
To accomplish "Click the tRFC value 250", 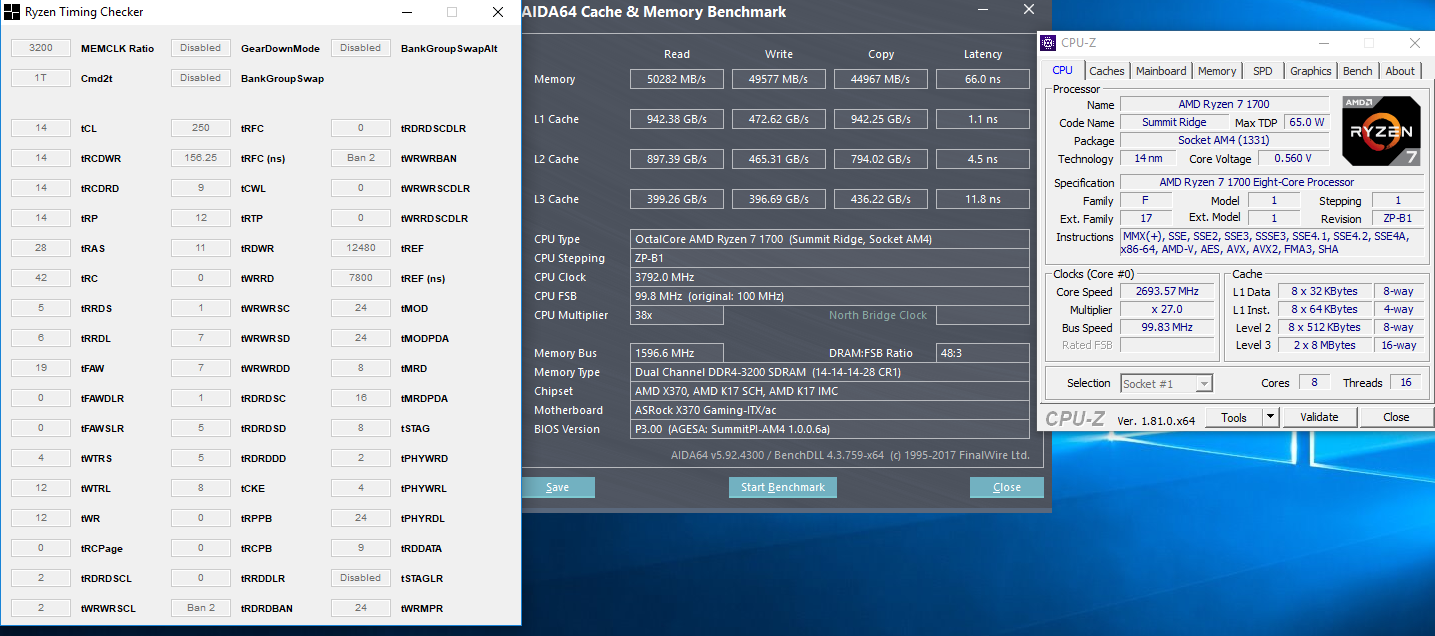I will (200, 128).
